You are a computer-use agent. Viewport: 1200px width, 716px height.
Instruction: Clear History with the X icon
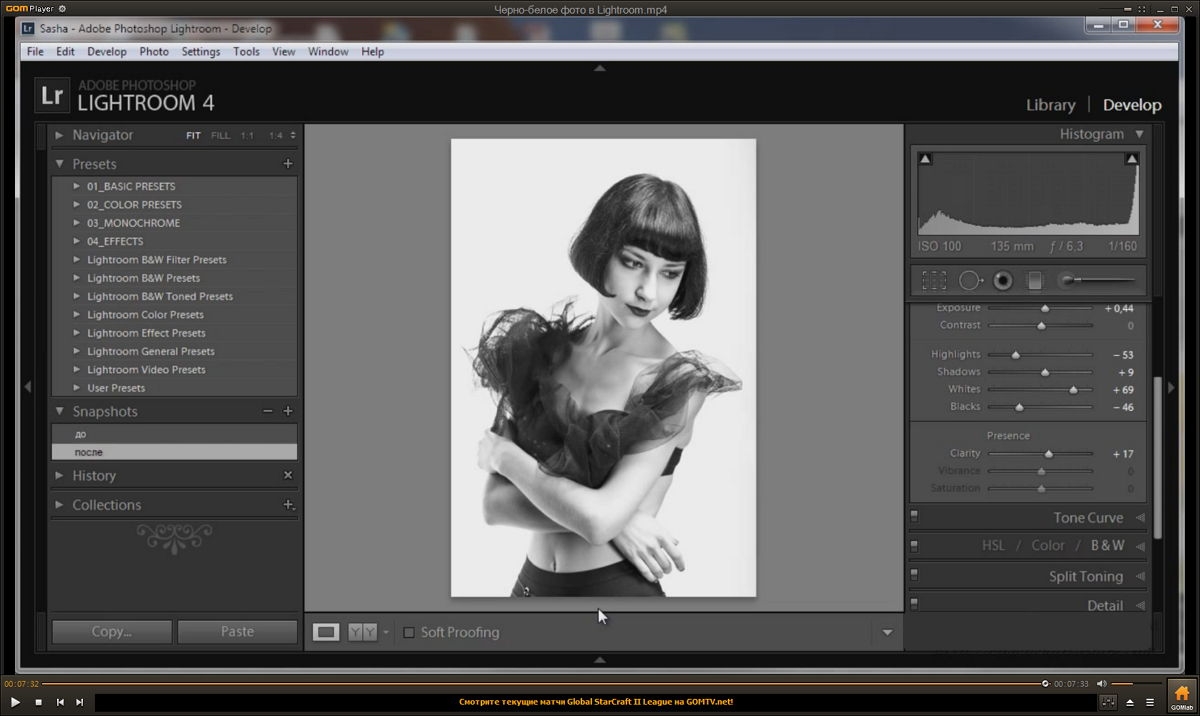click(288, 475)
